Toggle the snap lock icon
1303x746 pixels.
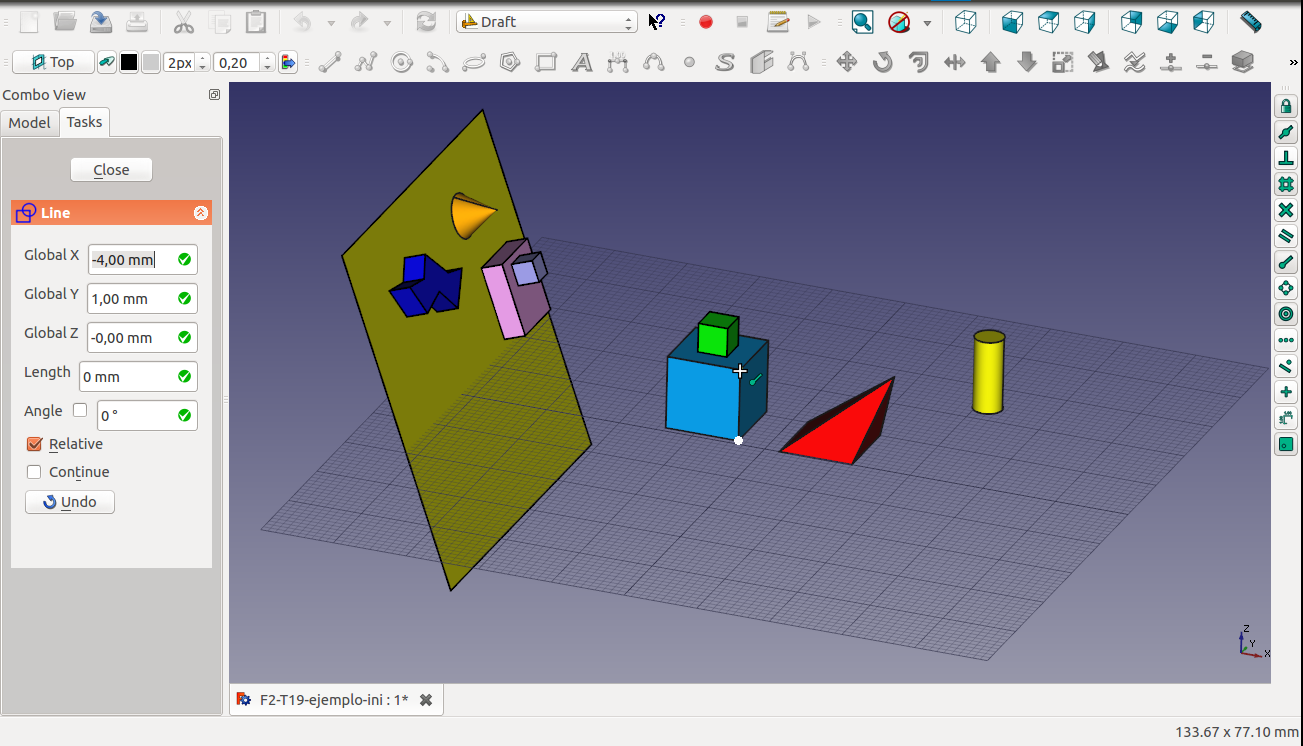click(1286, 106)
